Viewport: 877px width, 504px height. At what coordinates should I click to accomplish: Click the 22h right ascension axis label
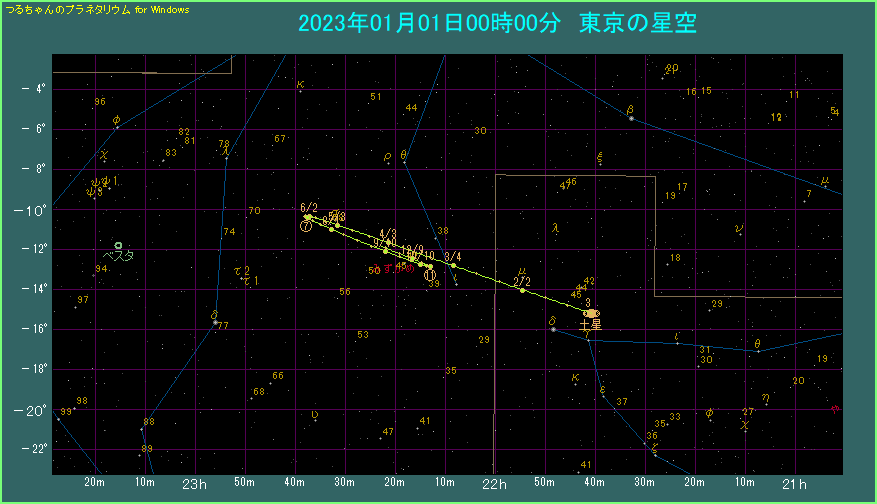click(x=494, y=485)
